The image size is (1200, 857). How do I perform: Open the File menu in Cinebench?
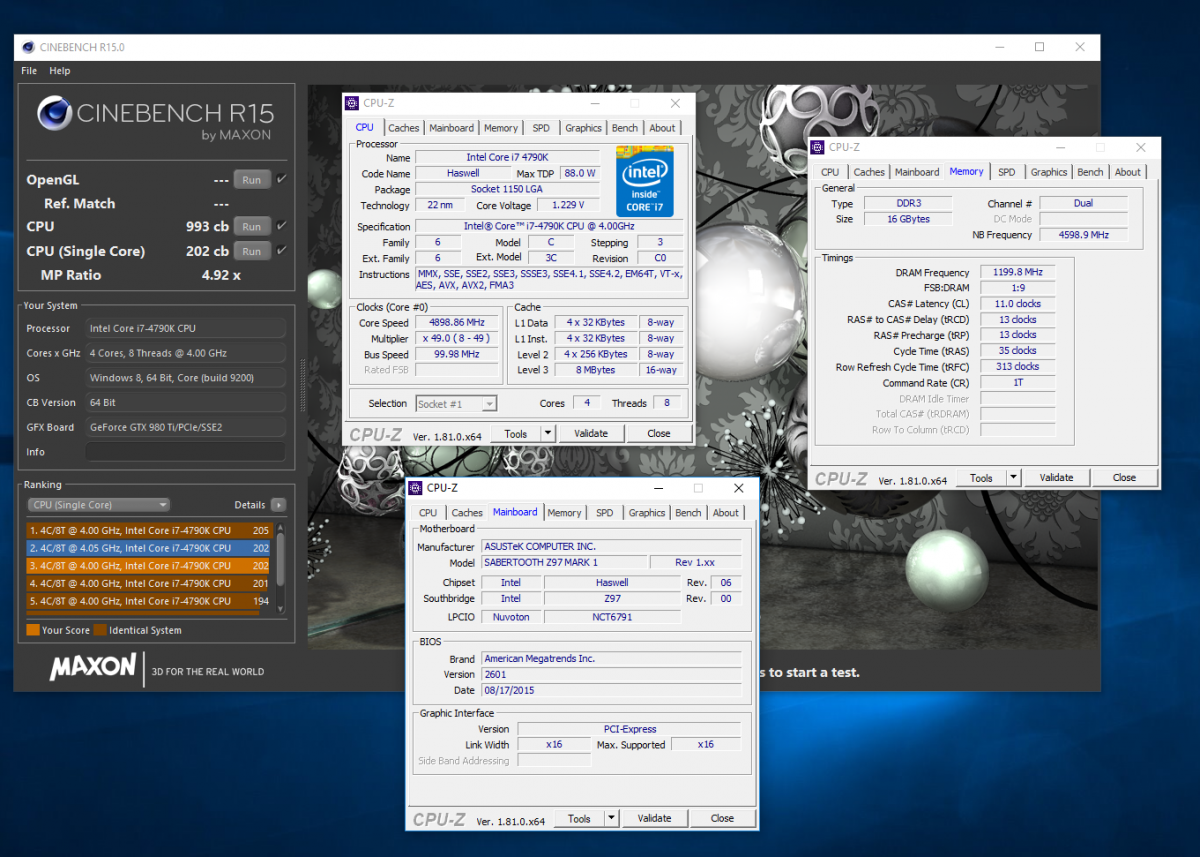point(29,71)
